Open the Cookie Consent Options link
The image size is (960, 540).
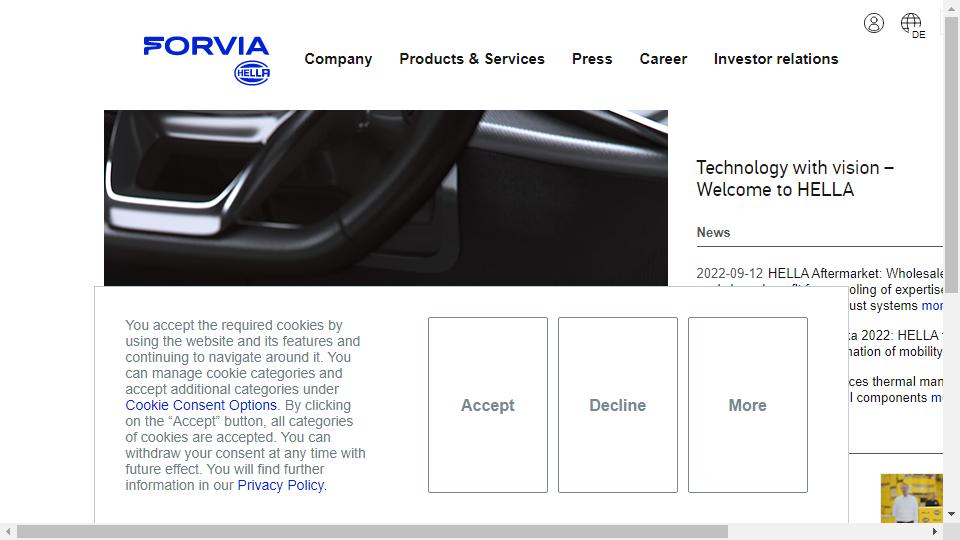tap(201, 405)
